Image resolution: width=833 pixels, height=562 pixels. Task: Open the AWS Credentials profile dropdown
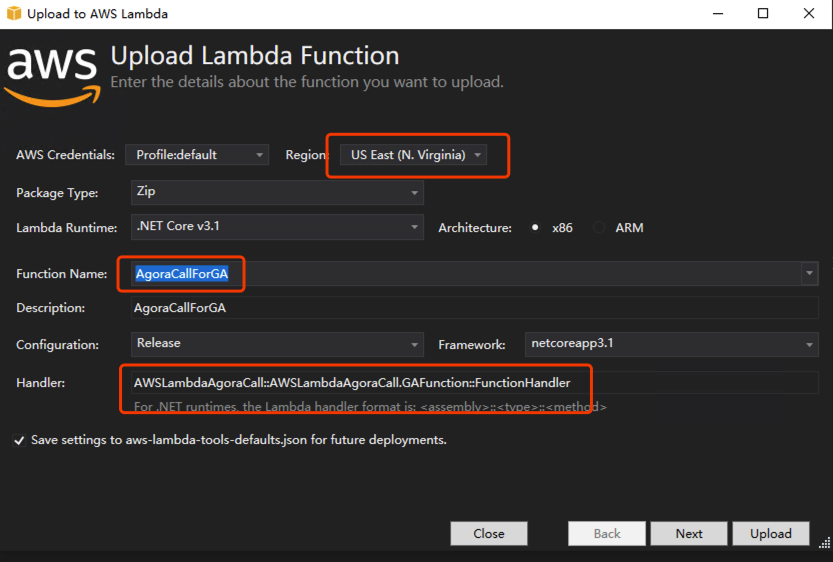(197, 155)
